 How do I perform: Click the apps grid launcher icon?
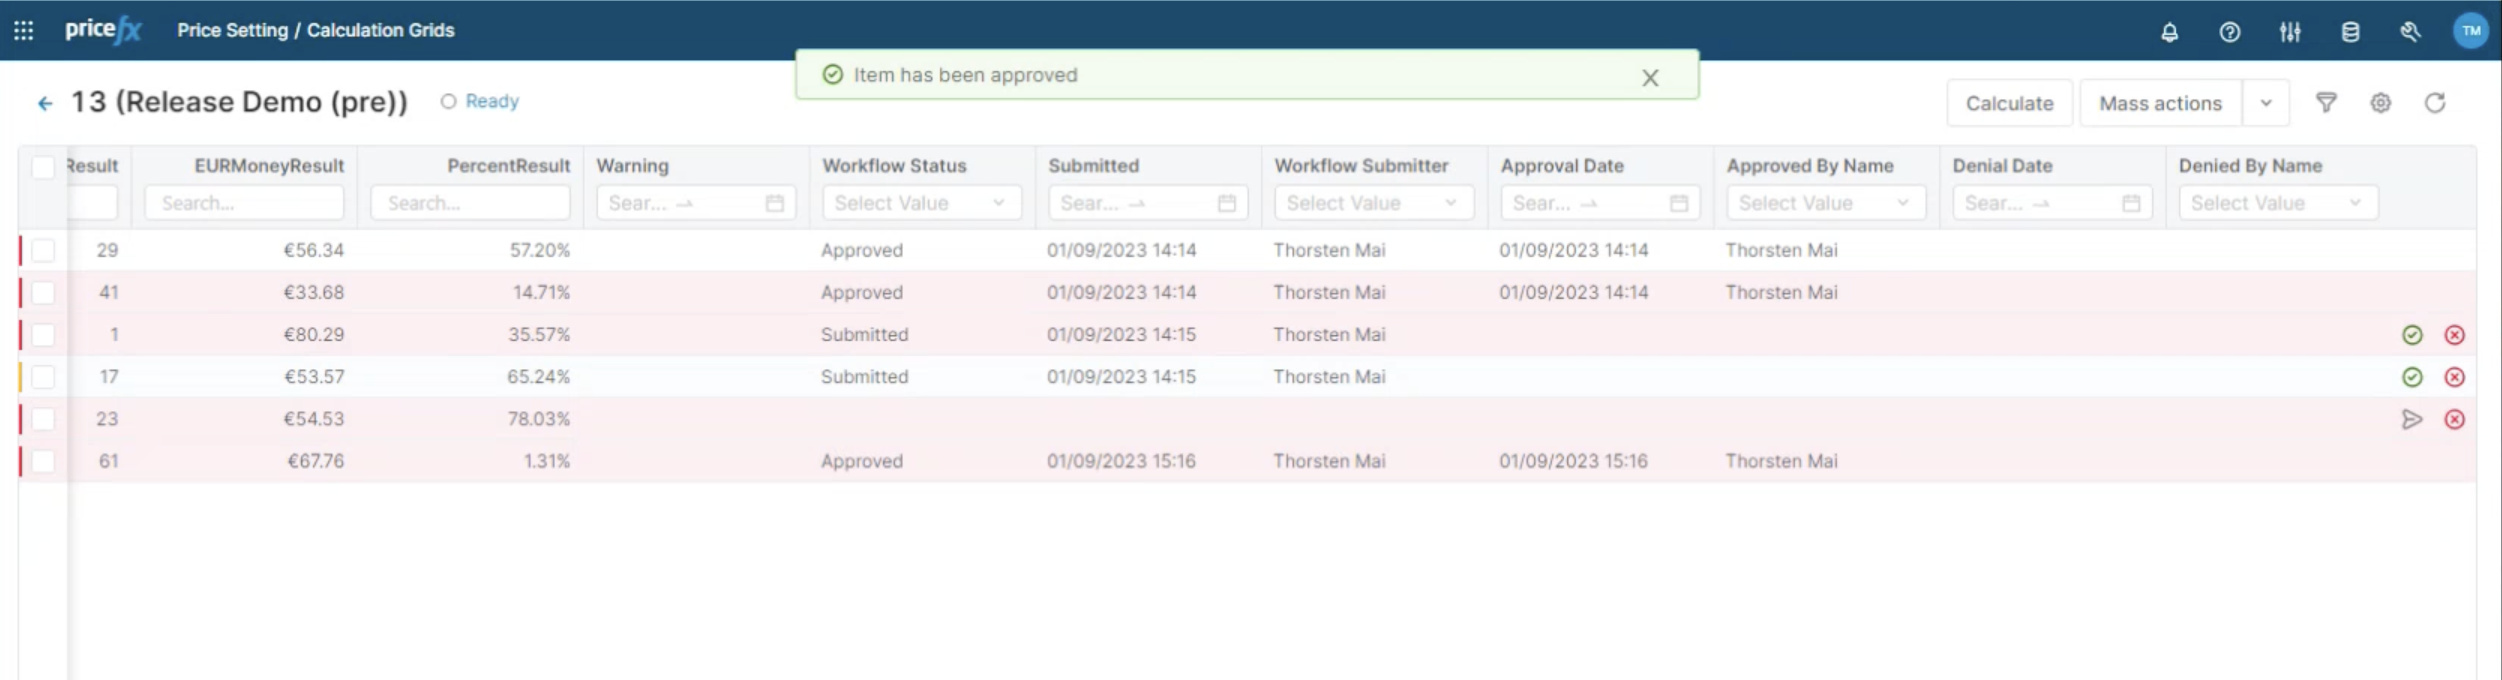[x=24, y=31]
